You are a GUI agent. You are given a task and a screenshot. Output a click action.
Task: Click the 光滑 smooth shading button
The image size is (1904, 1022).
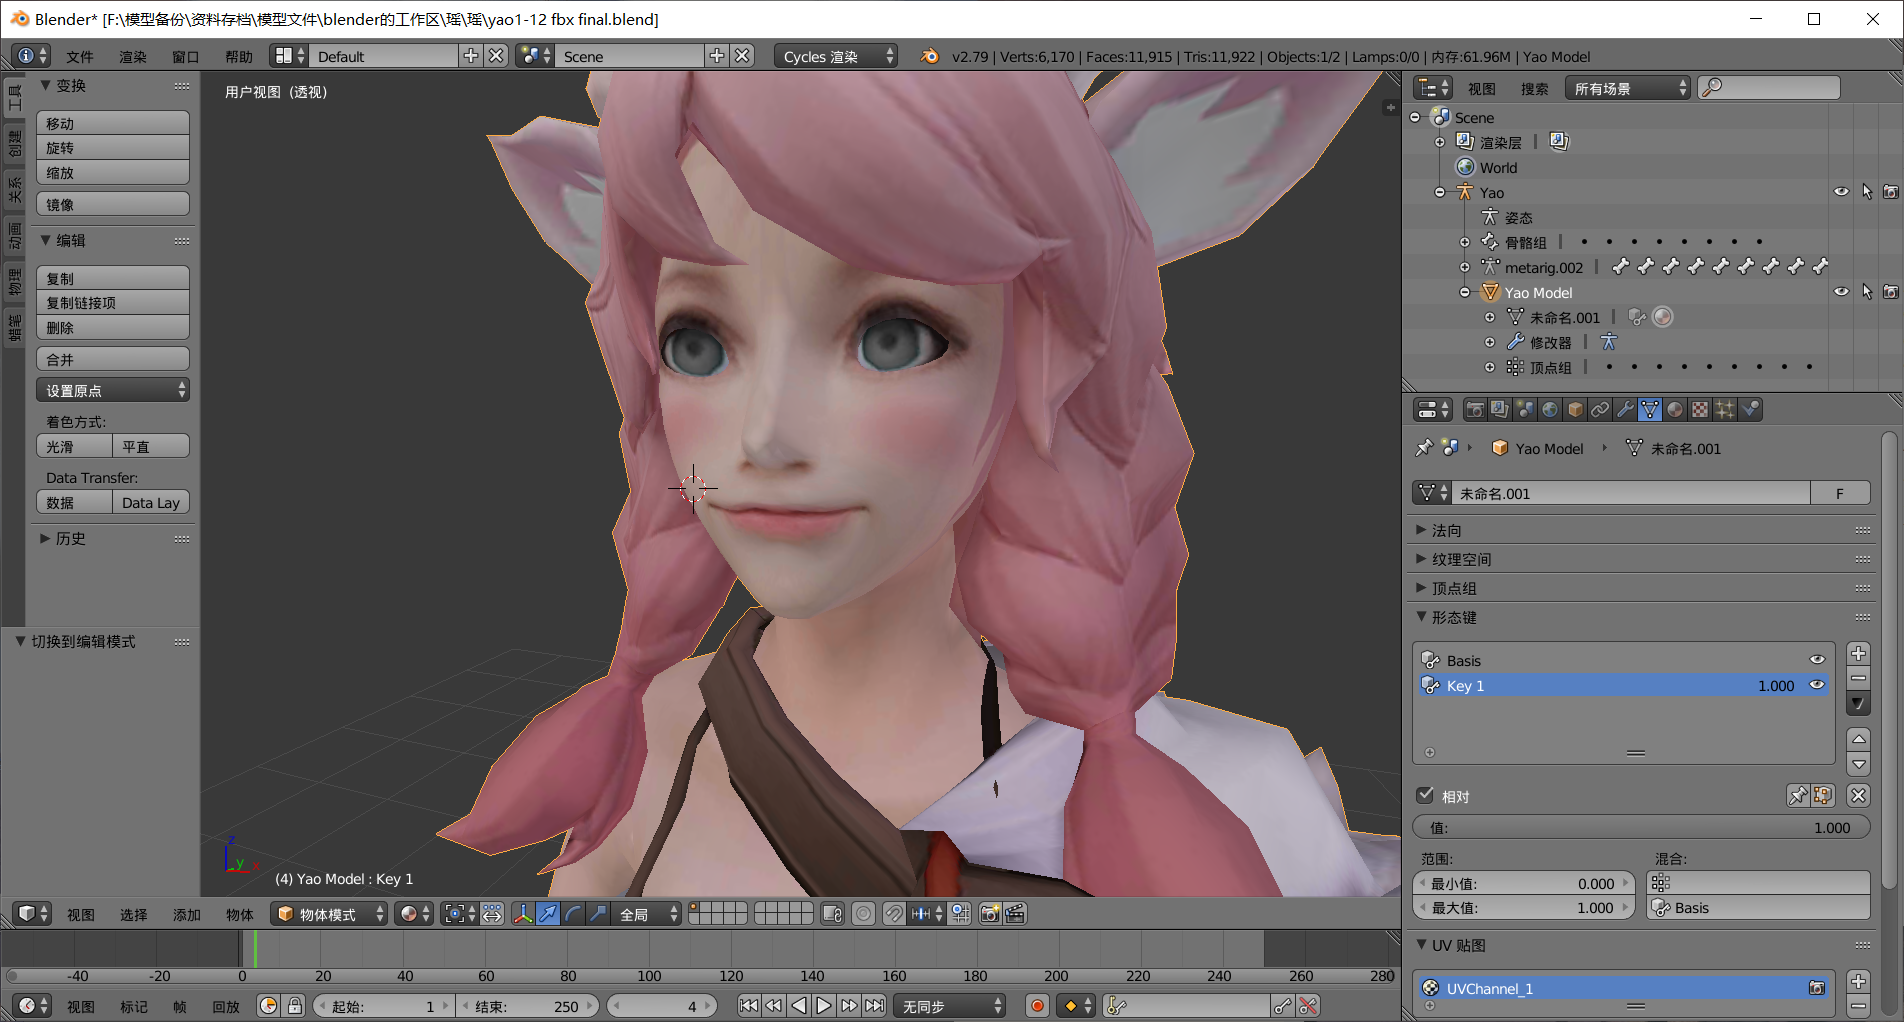coord(75,446)
